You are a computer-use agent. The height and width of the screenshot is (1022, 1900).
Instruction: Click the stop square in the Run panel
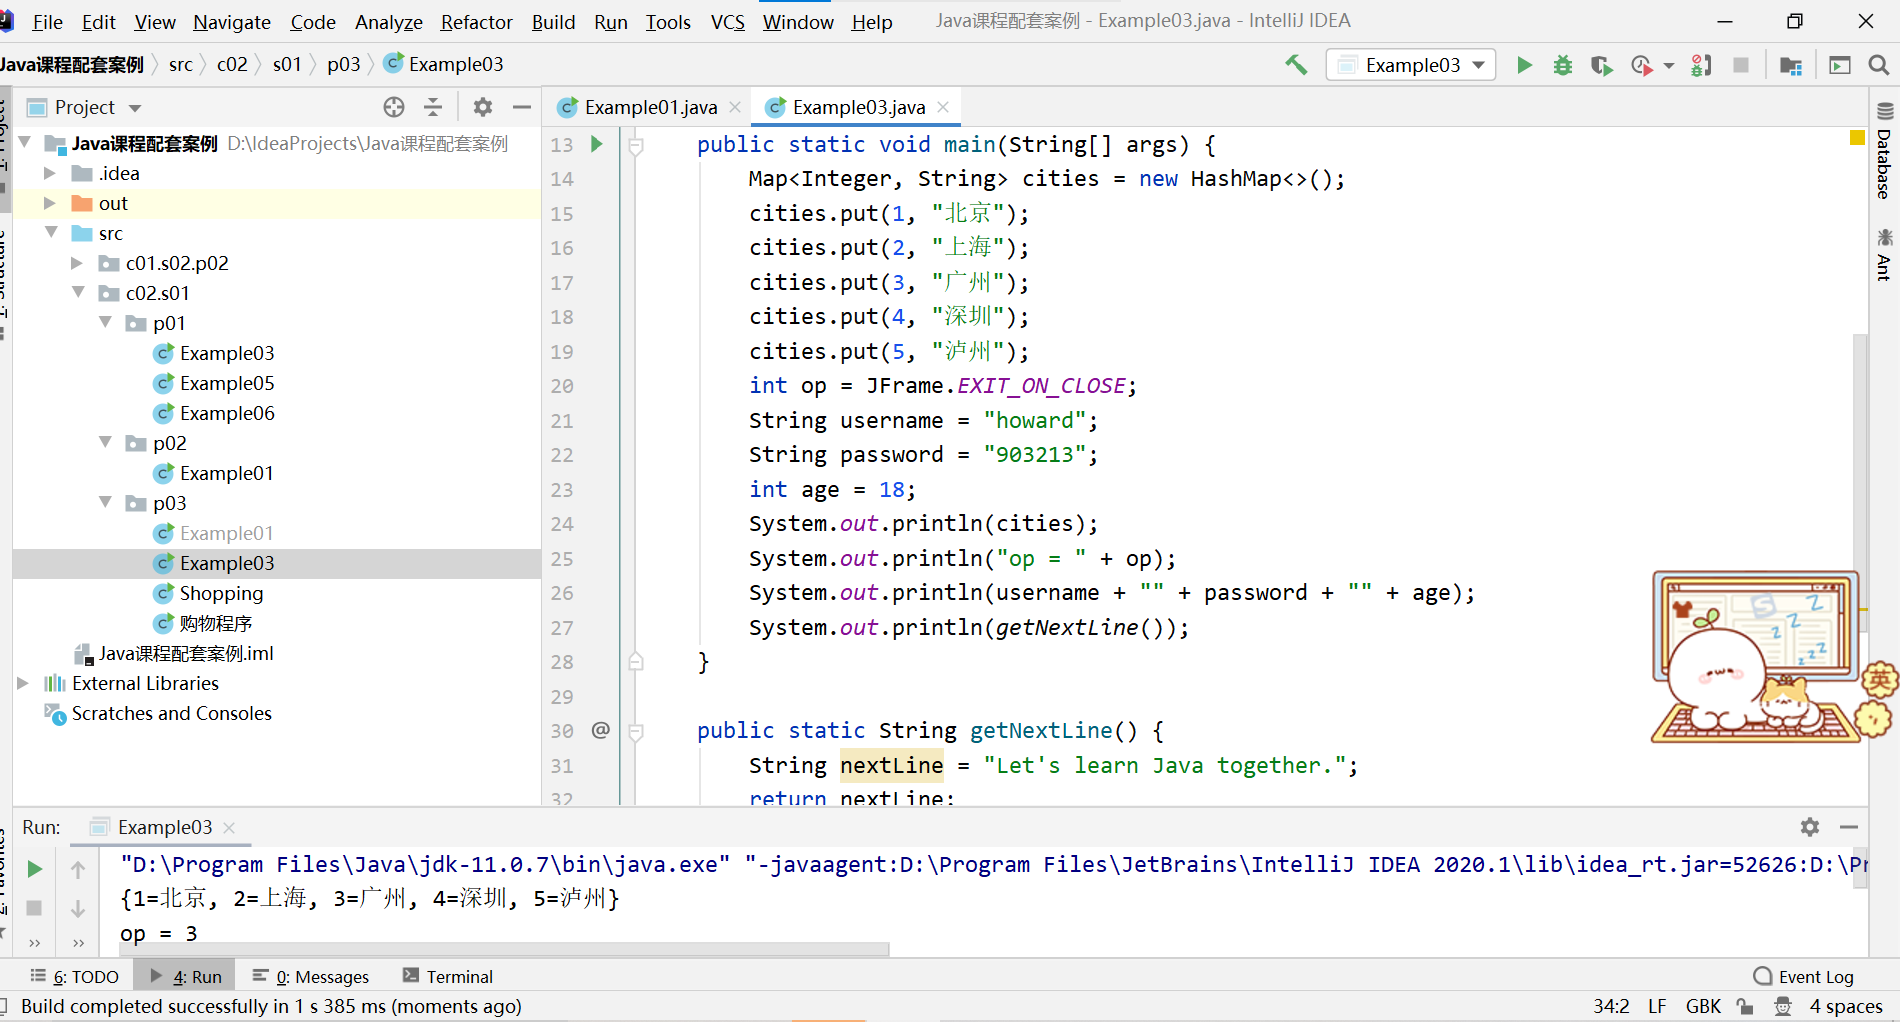(34, 908)
